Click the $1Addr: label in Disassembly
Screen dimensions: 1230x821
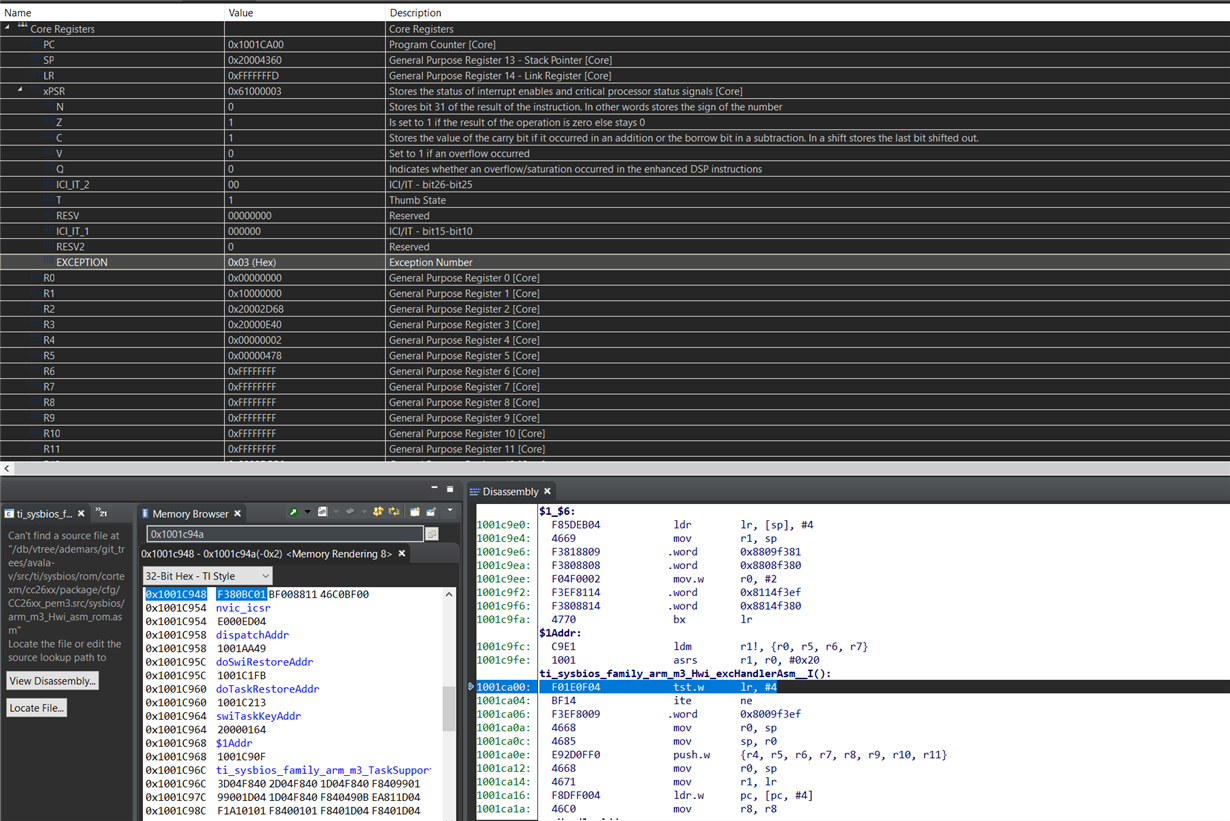[x=560, y=633]
